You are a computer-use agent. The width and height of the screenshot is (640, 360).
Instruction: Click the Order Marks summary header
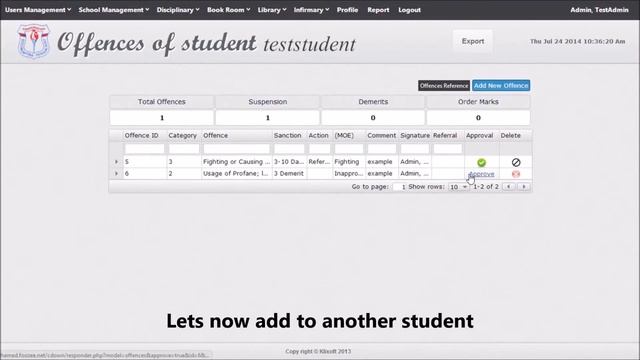[x=478, y=102]
